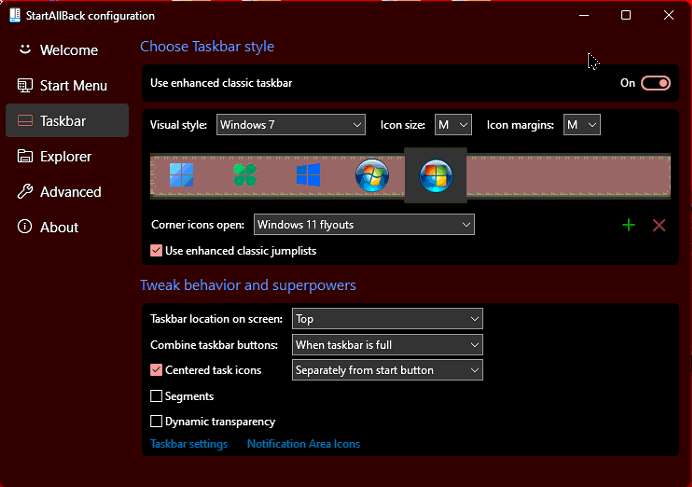Uncheck Use enhanced classic jumplists
The height and width of the screenshot is (487, 692).
point(156,250)
